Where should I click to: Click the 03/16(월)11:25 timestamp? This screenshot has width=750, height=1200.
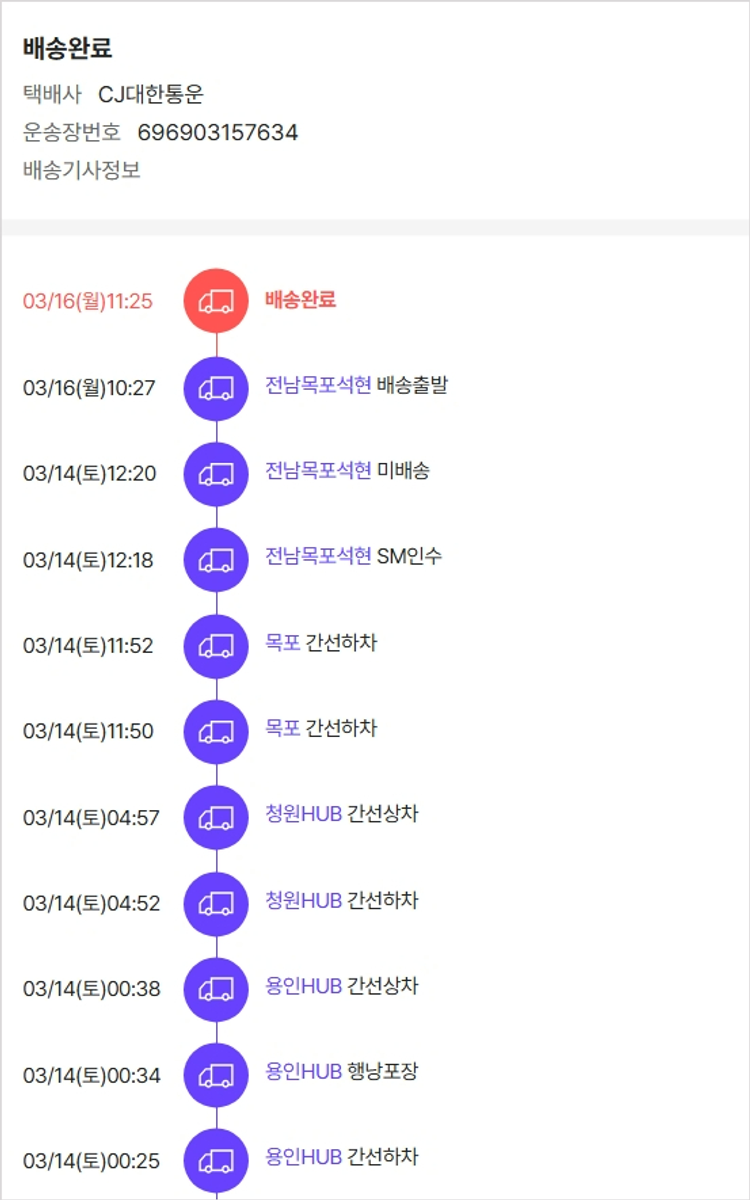pos(88,301)
